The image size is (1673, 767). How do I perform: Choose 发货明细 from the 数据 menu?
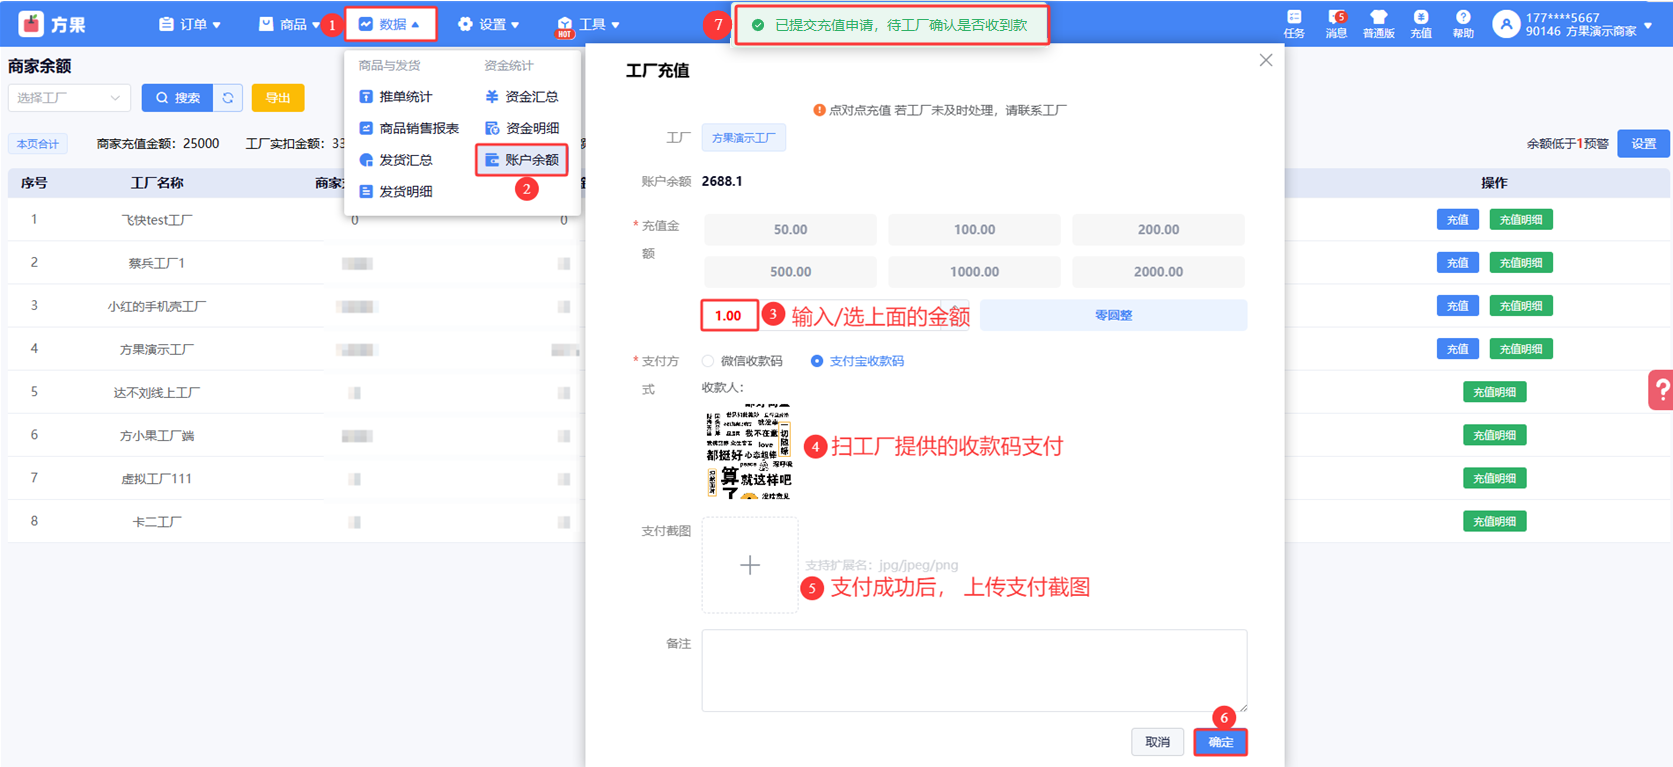[x=396, y=192]
